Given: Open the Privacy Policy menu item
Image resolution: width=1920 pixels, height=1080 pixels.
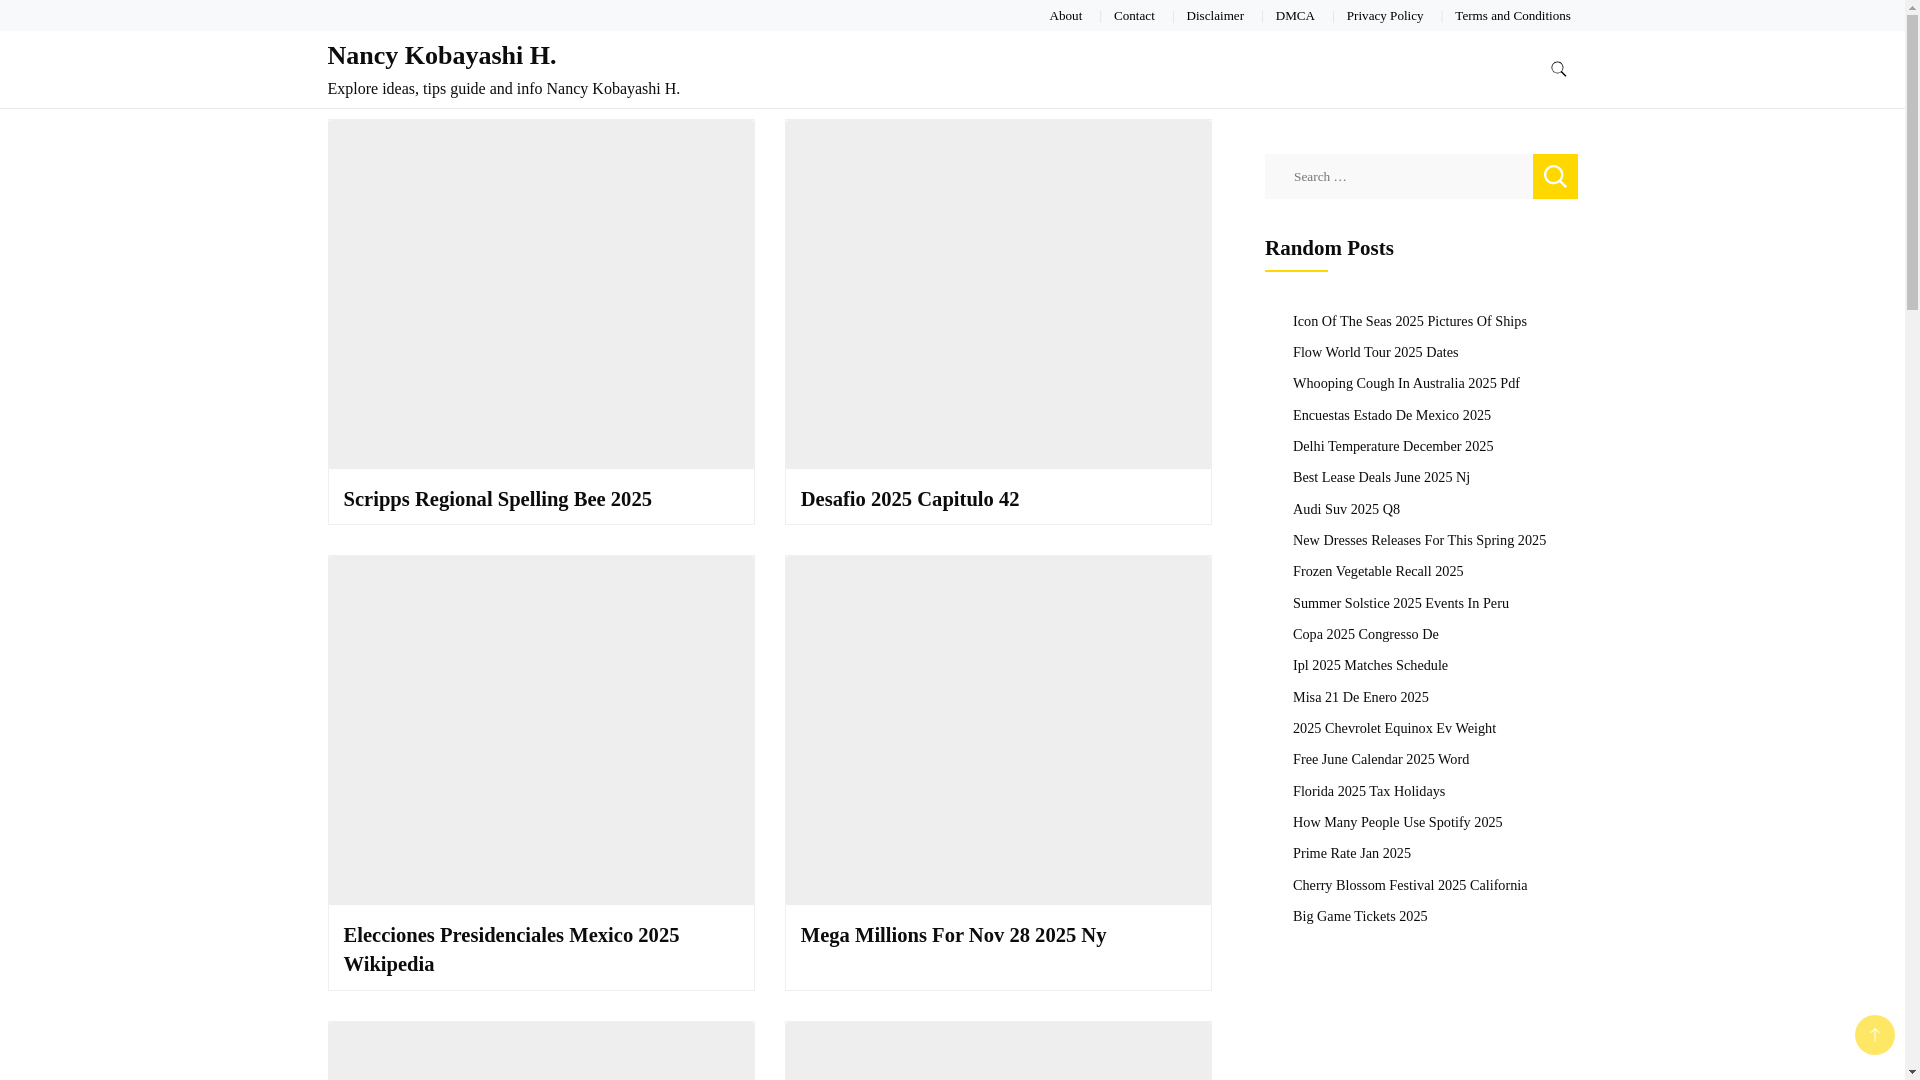Looking at the screenshot, I should point(1384,15).
